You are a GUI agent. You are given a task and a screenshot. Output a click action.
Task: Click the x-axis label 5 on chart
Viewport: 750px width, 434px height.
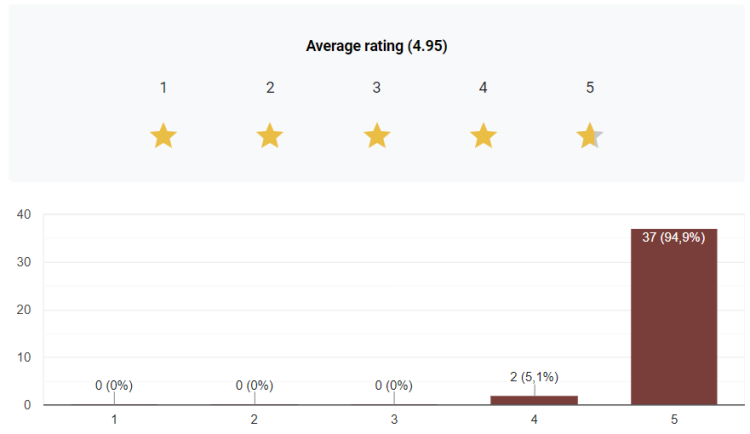pyautogui.click(x=673, y=420)
